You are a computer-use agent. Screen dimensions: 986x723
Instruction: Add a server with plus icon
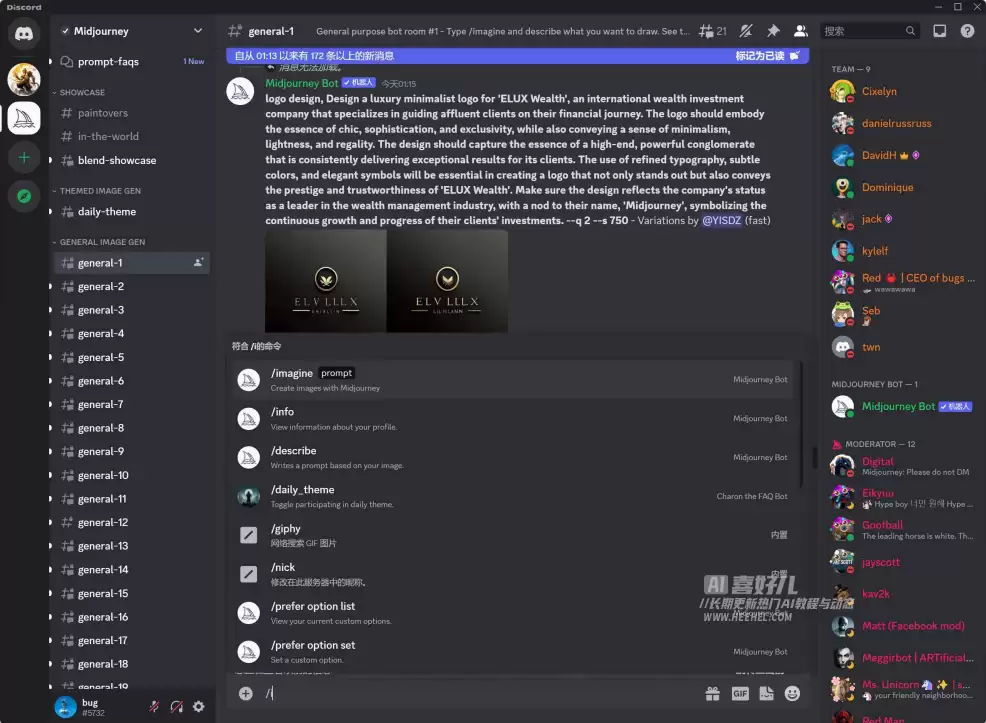(x=24, y=157)
